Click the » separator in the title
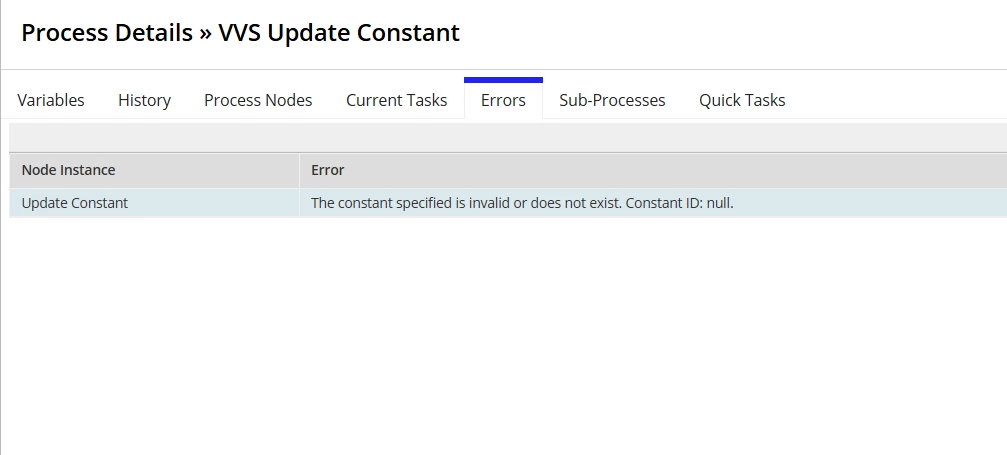The width and height of the screenshot is (1007, 455). pos(206,33)
